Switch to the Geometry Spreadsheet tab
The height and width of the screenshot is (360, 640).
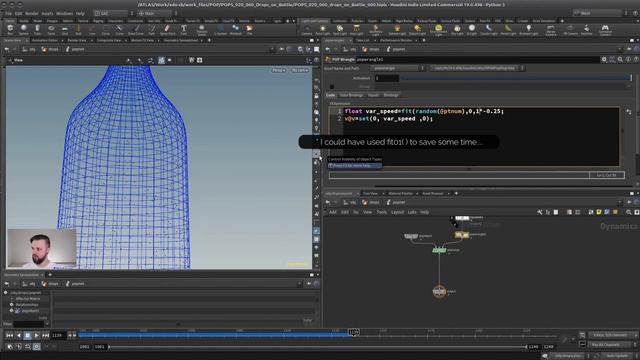tap(181, 40)
